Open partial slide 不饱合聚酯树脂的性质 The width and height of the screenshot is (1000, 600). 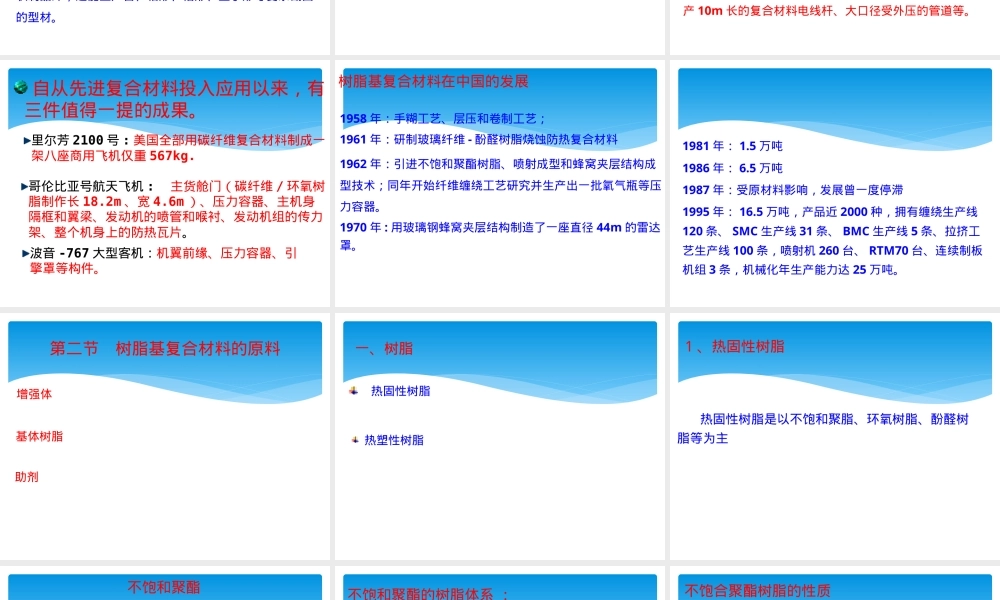coord(835,583)
